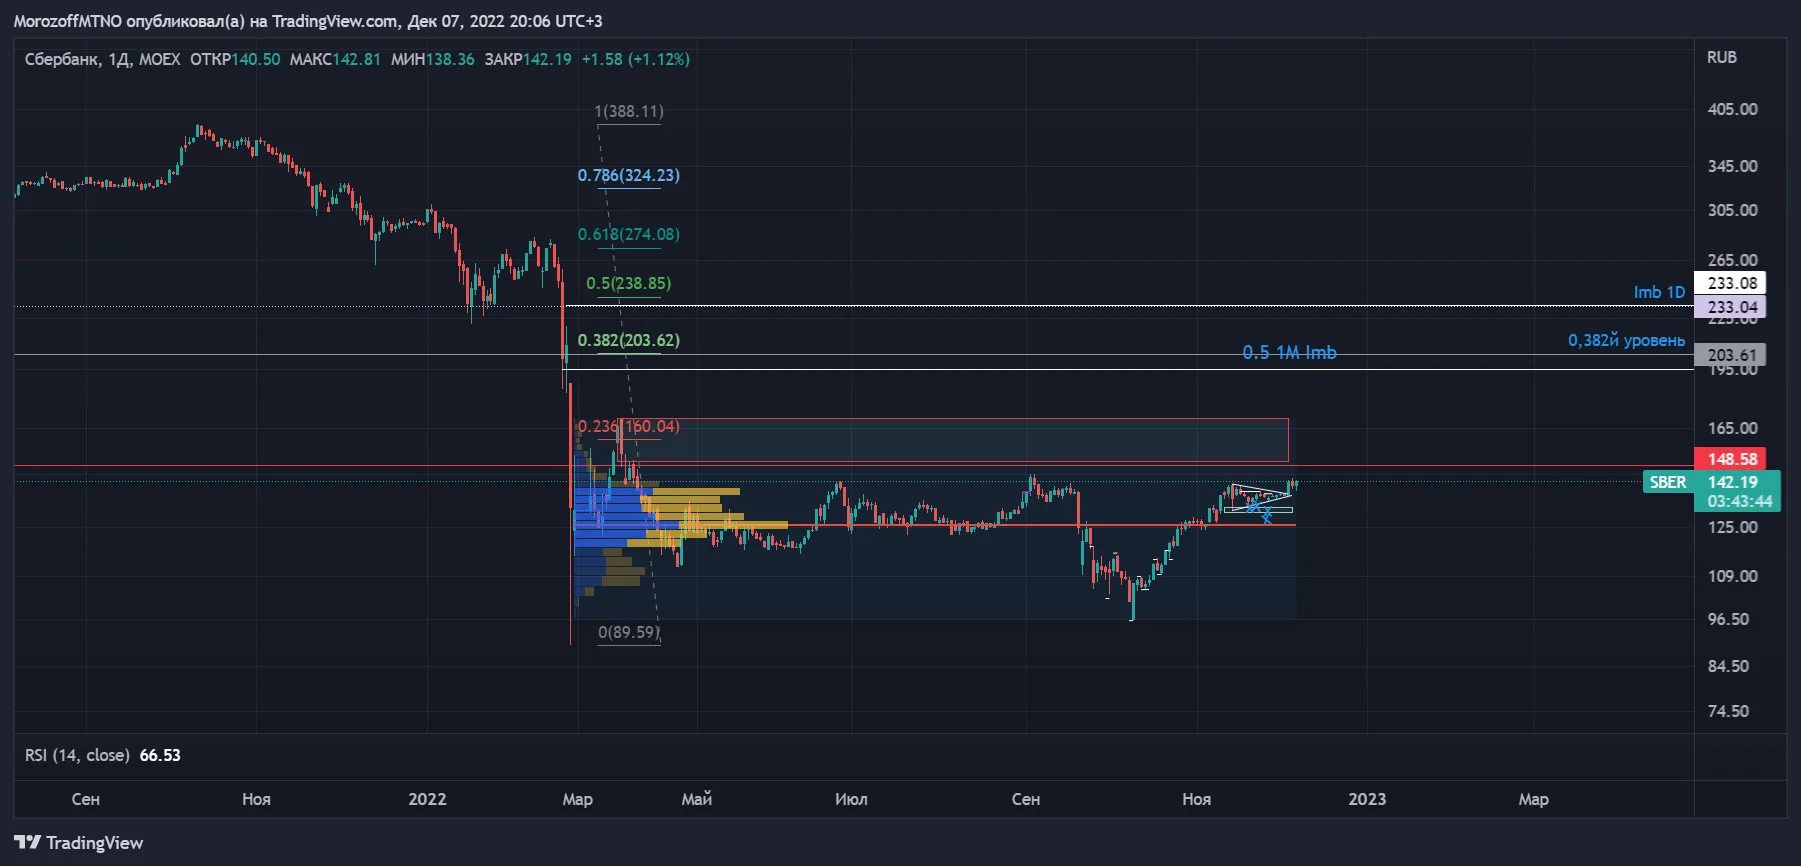This screenshot has height=866, width=1801.
Task: Click the 142.19 current price label
Action: click(x=1733, y=482)
